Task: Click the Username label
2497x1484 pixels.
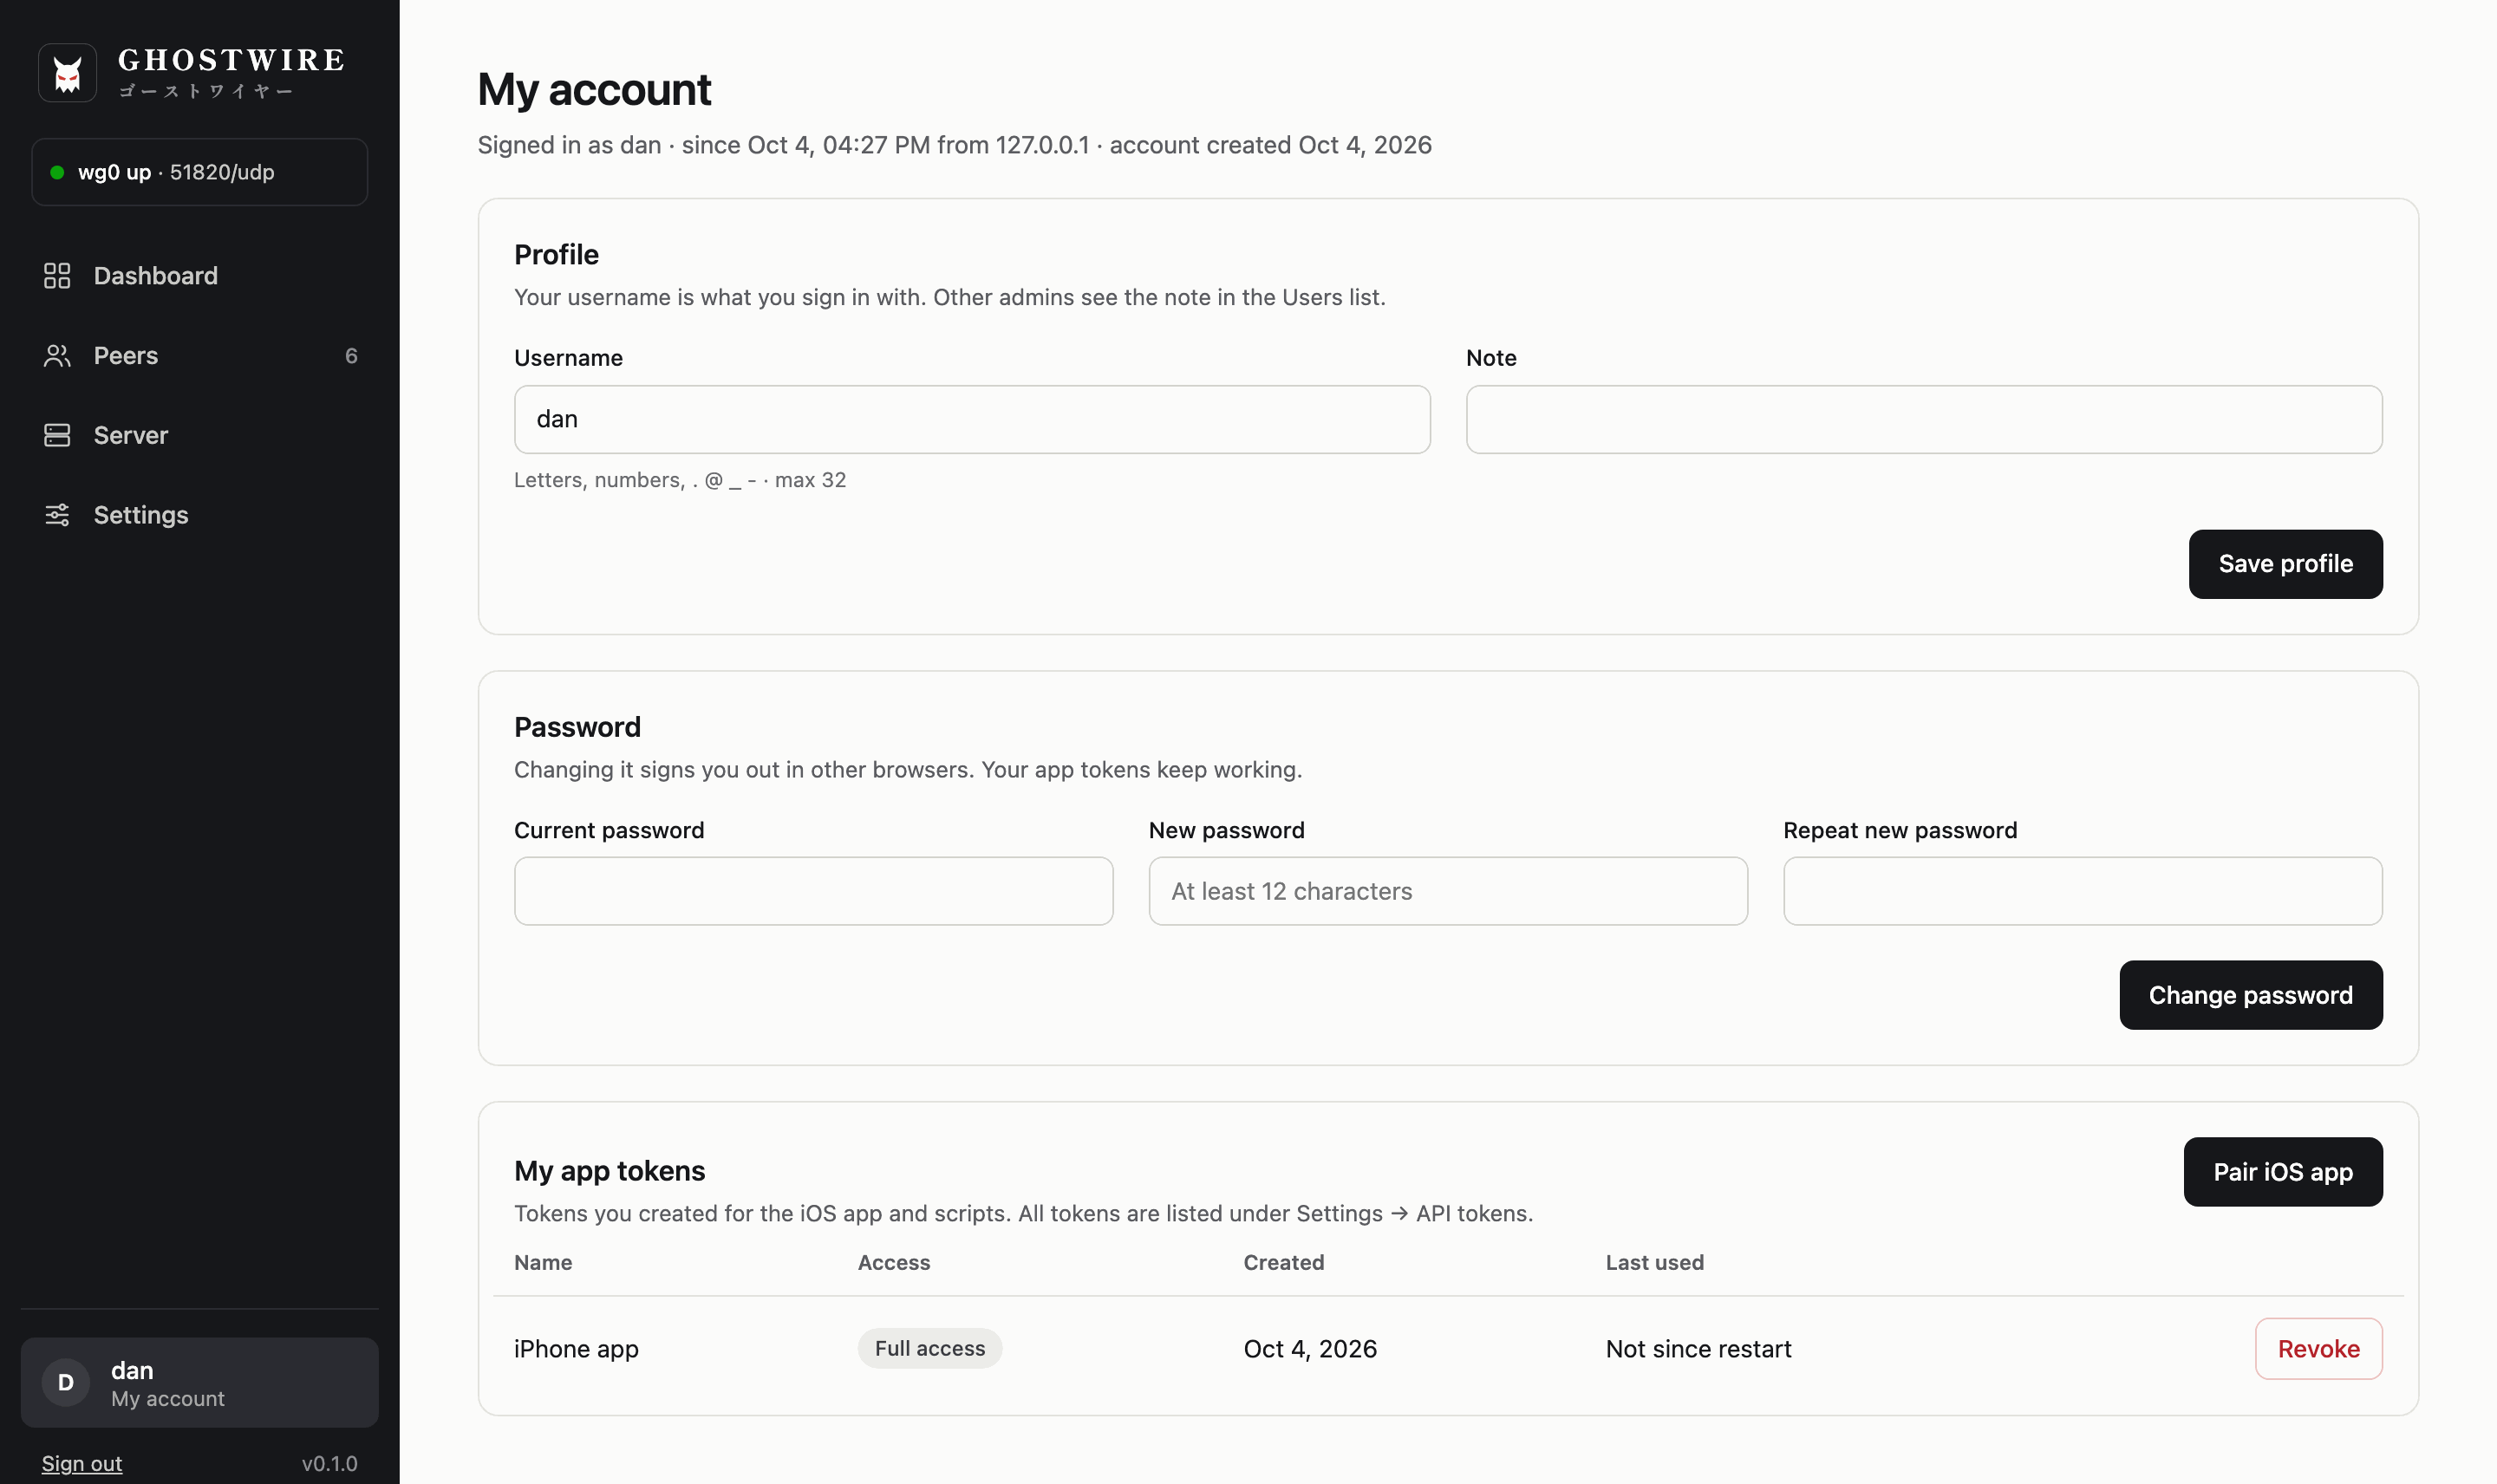Action: (568, 358)
